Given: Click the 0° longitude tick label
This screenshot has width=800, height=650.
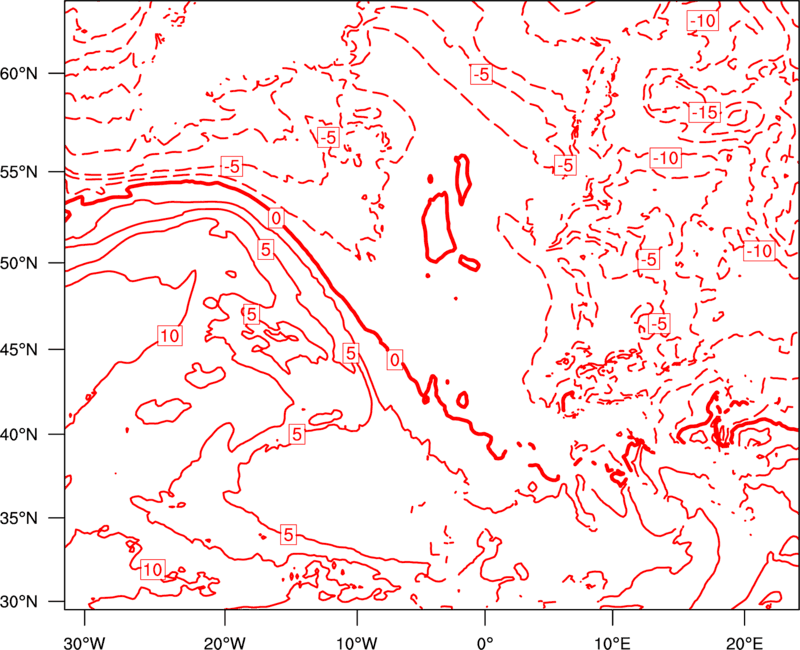Looking at the screenshot, I should 485,643.
